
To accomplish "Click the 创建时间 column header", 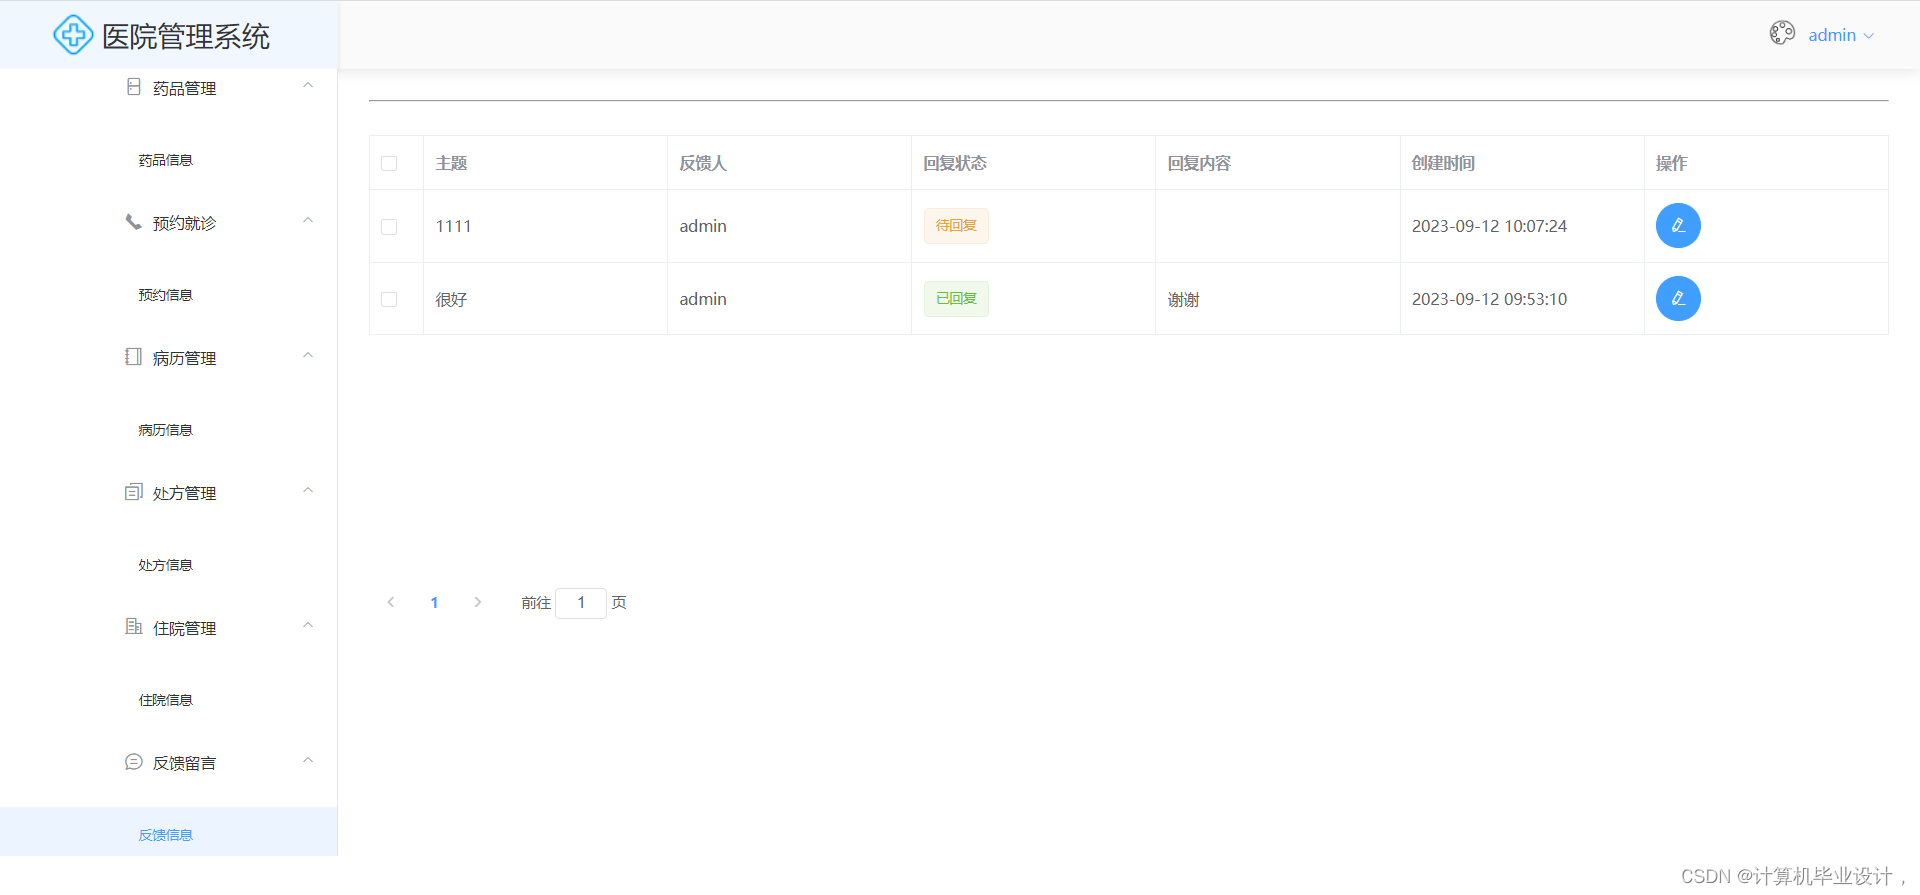I will click(x=1443, y=163).
